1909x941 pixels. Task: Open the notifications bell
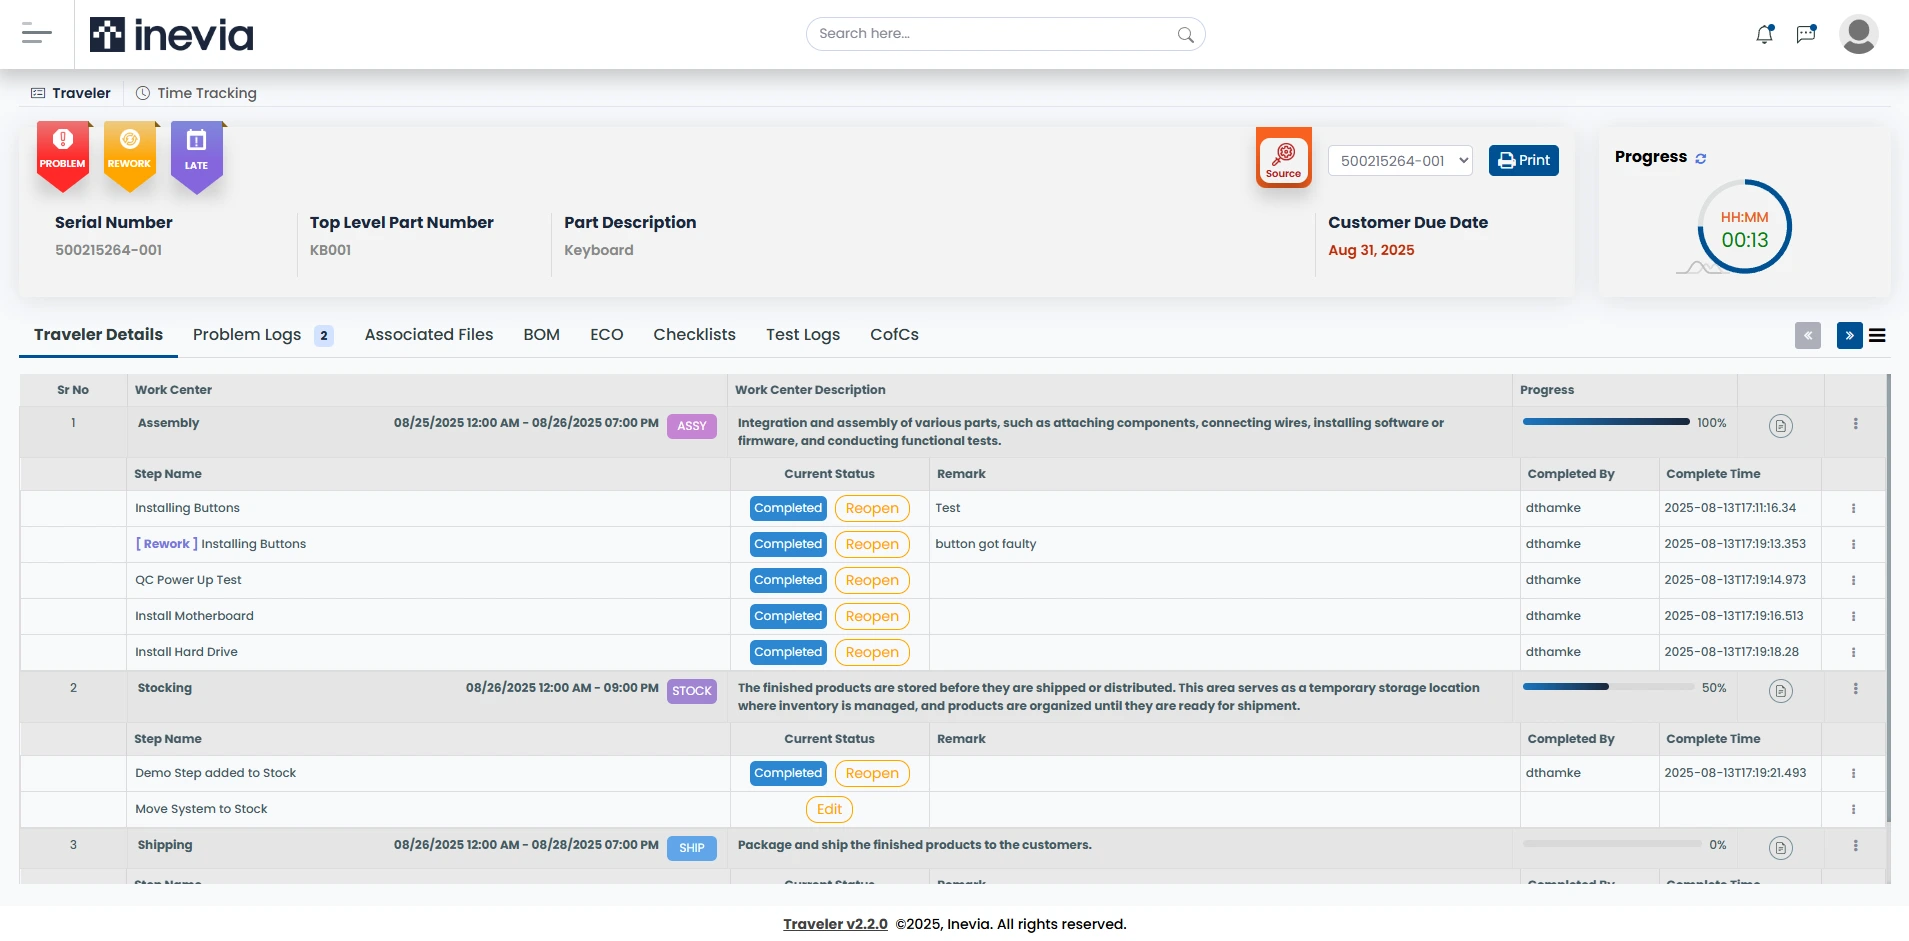tap(1764, 34)
